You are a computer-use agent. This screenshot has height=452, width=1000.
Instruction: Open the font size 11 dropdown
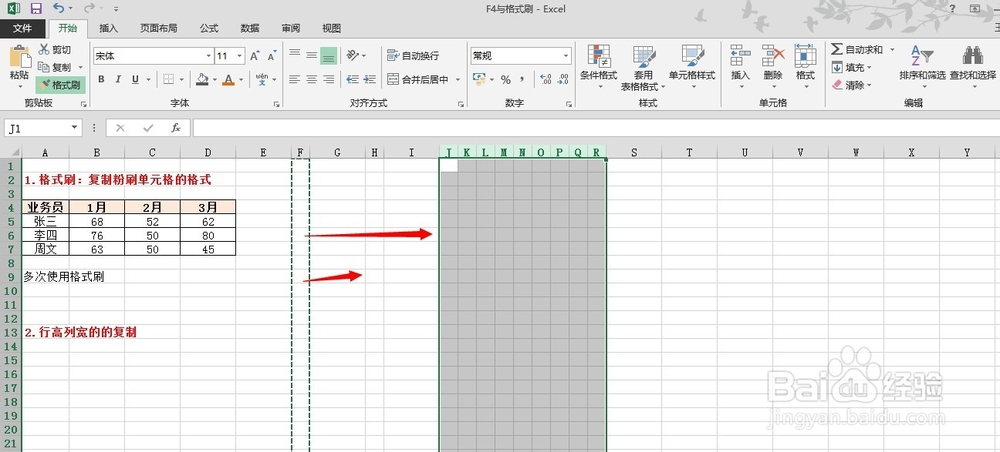click(x=239, y=56)
